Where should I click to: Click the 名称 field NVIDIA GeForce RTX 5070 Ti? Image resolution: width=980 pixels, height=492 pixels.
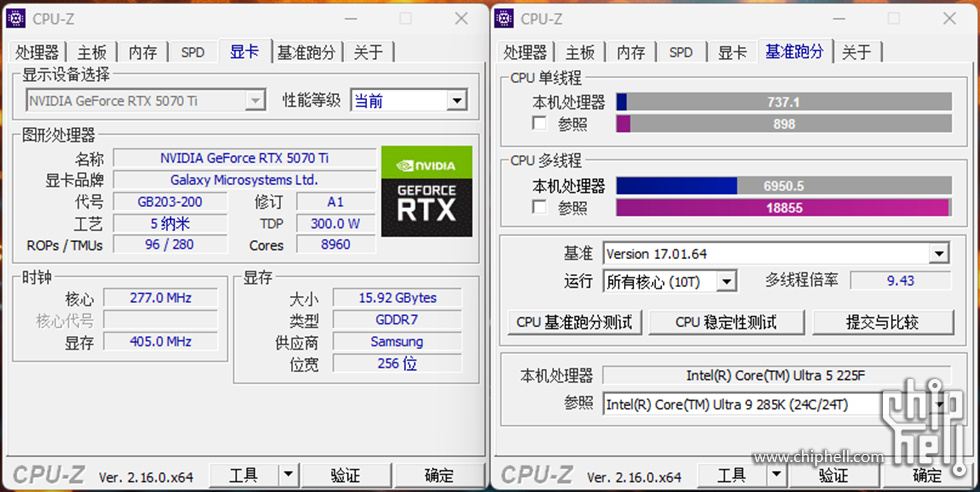[244, 158]
